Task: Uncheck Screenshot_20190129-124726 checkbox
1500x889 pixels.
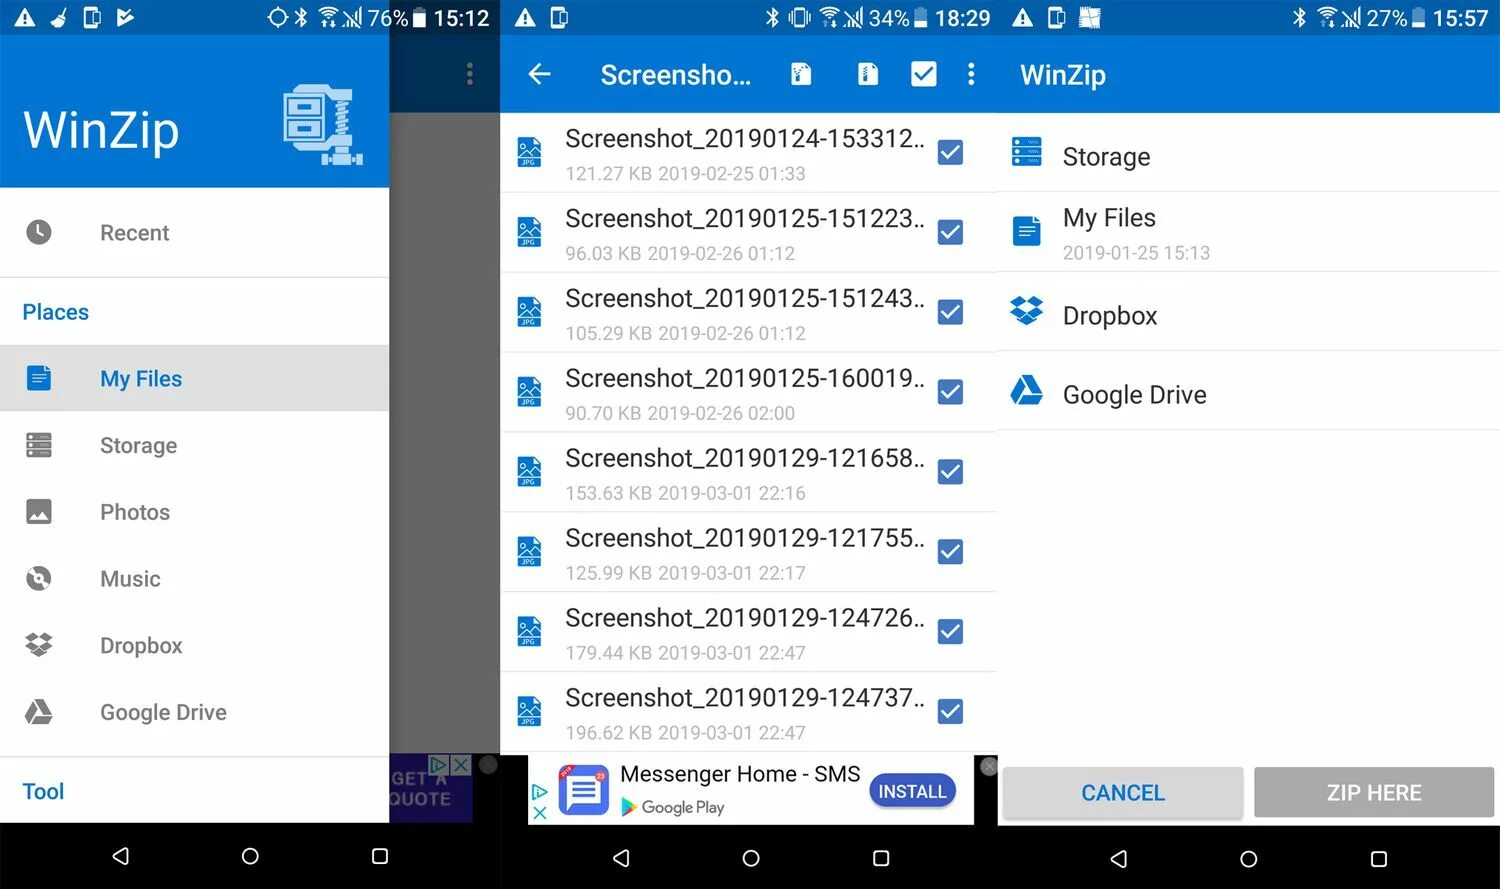Action: pos(951,632)
